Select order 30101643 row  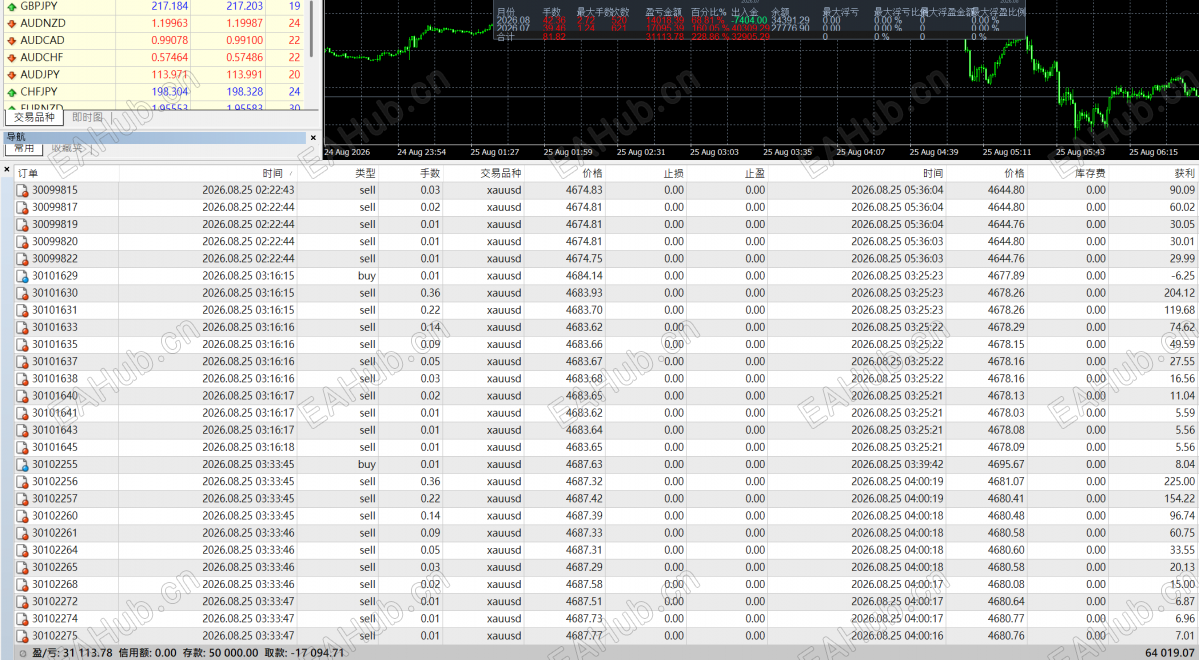click(x=606, y=431)
